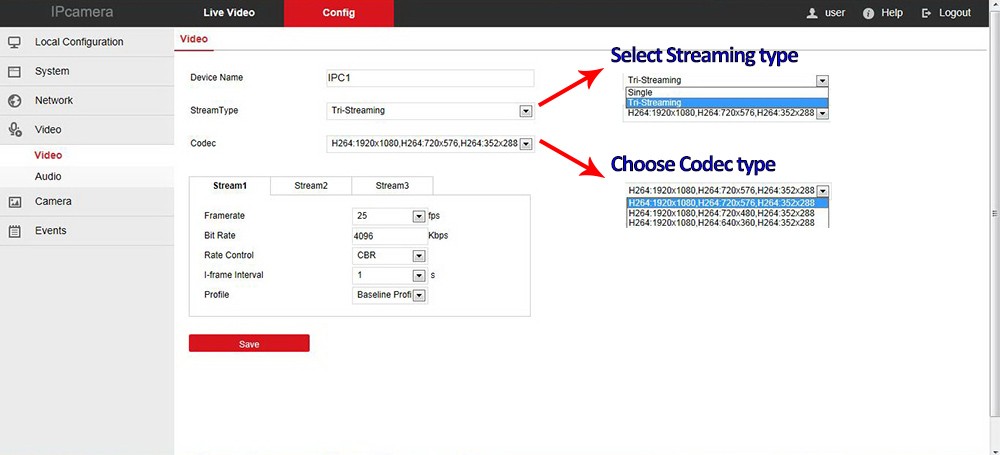
Task: Switch to the Stream2 tab
Action: point(310,186)
